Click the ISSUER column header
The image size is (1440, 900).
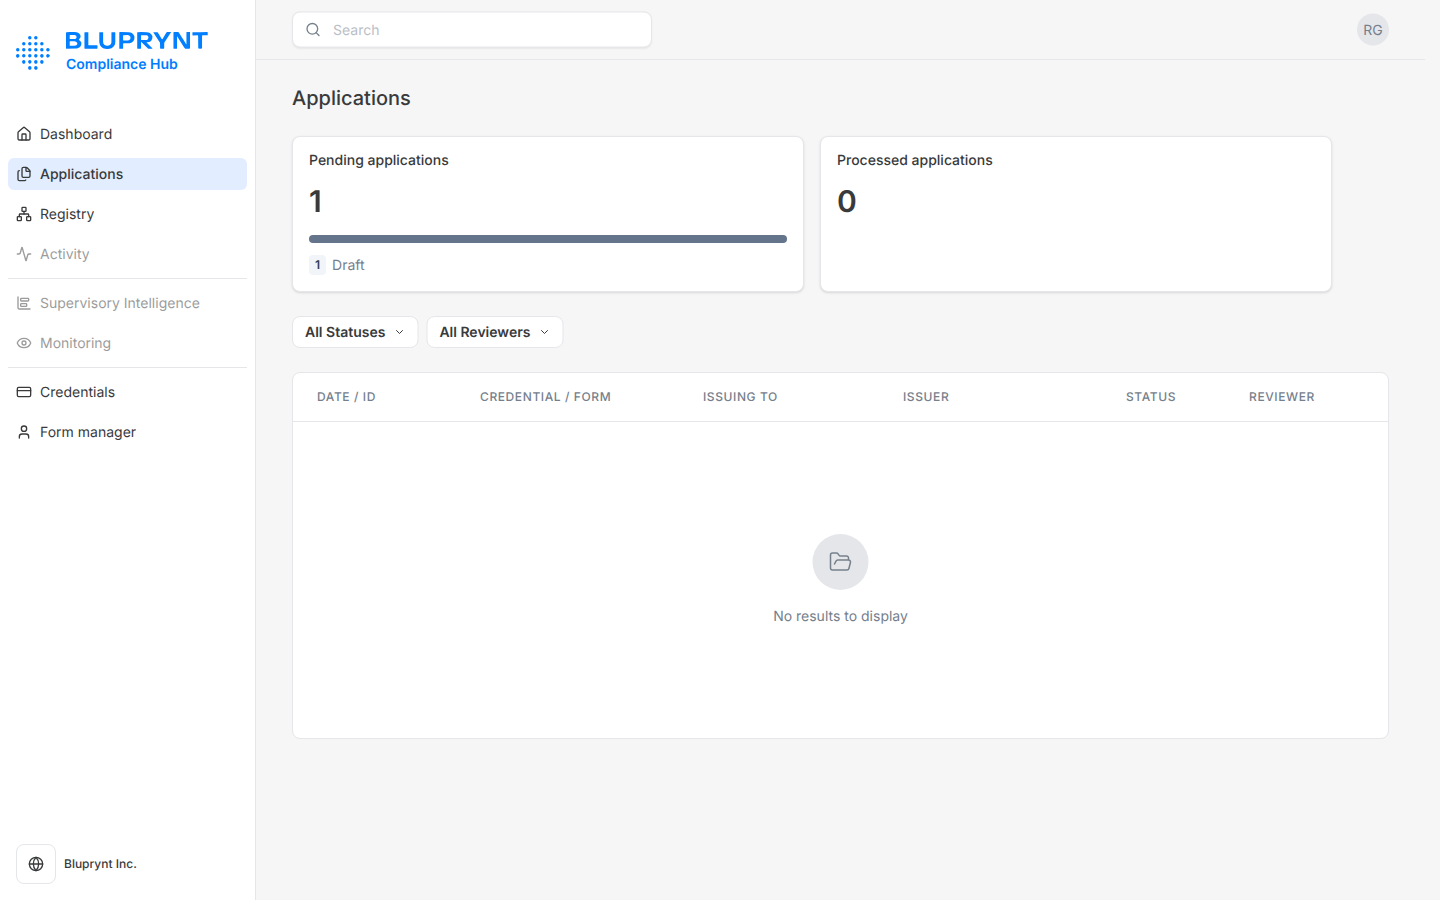[926, 397]
